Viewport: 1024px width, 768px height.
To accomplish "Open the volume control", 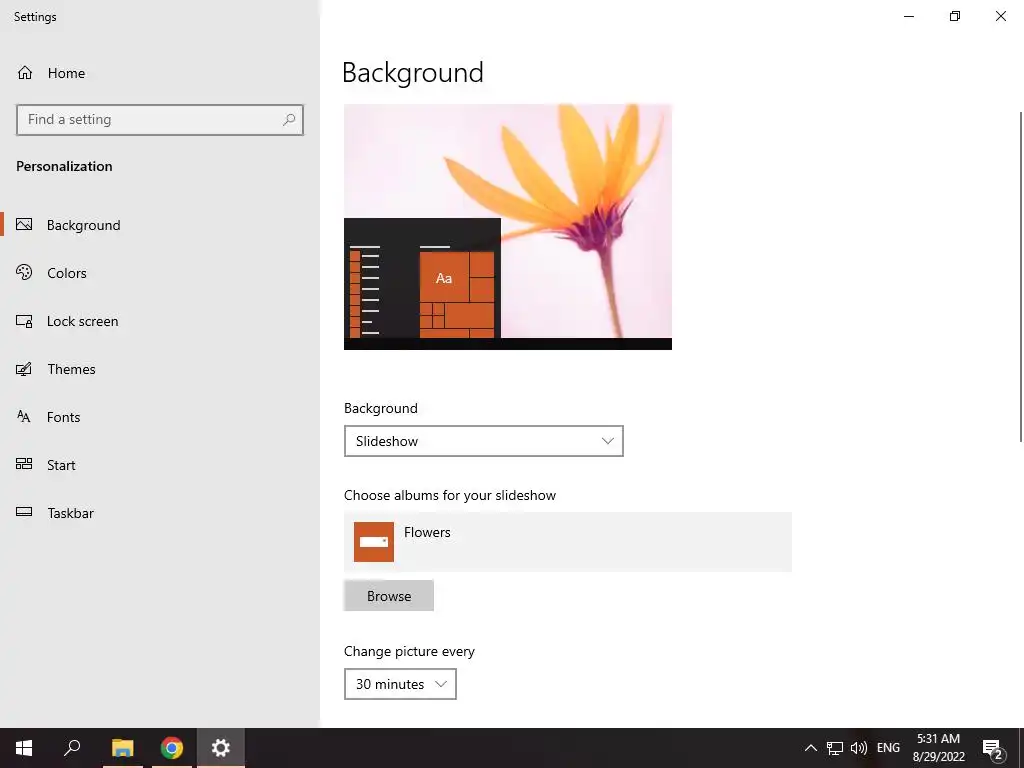I will [859, 748].
